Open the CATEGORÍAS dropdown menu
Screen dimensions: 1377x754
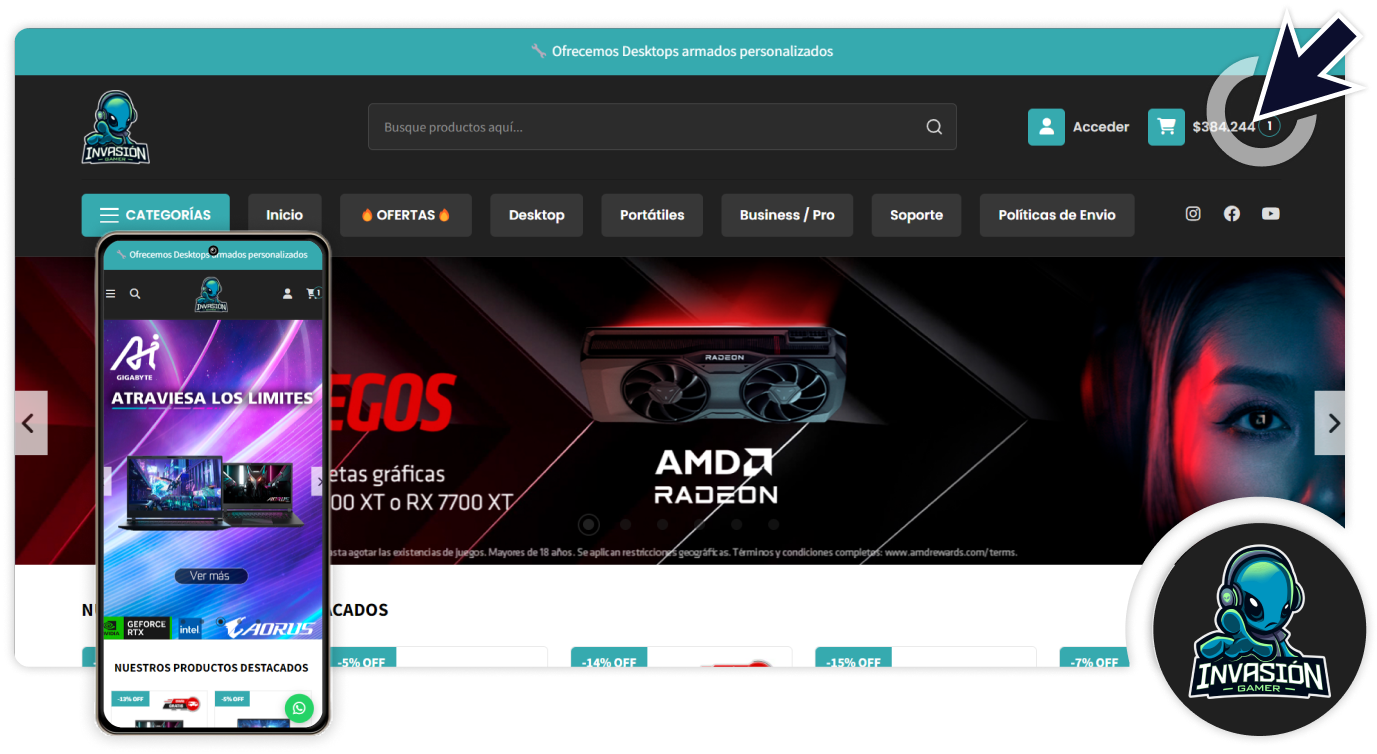[156, 215]
